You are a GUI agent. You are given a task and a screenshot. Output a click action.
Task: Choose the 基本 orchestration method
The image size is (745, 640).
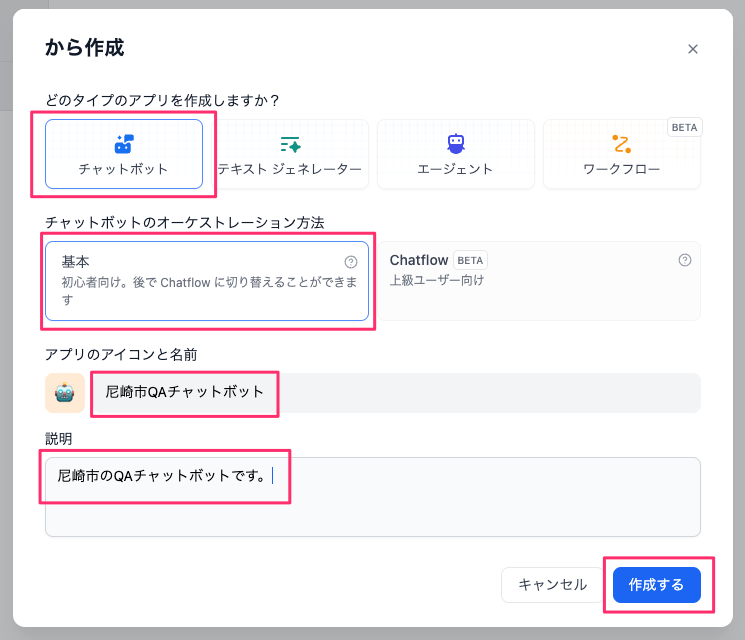pyautogui.click(x=207, y=281)
